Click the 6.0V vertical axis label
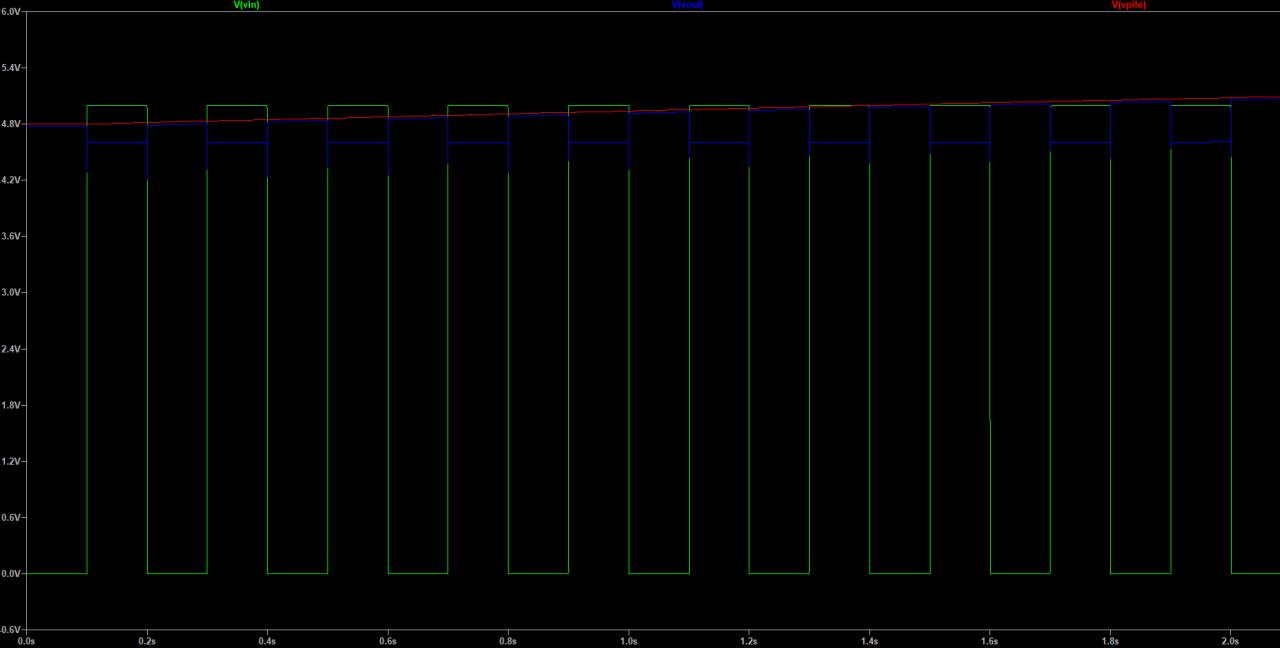Viewport: 1280px width, 648px height. (12, 11)
